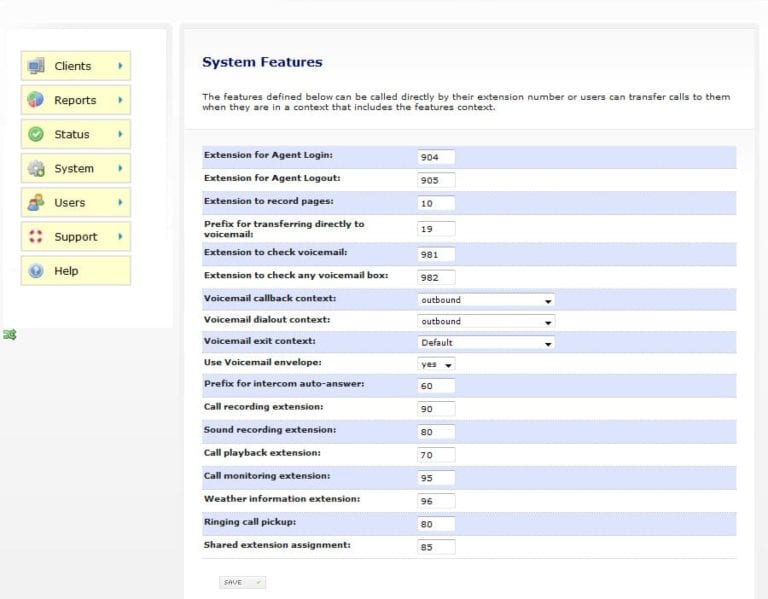Open the System menu item

76,168
